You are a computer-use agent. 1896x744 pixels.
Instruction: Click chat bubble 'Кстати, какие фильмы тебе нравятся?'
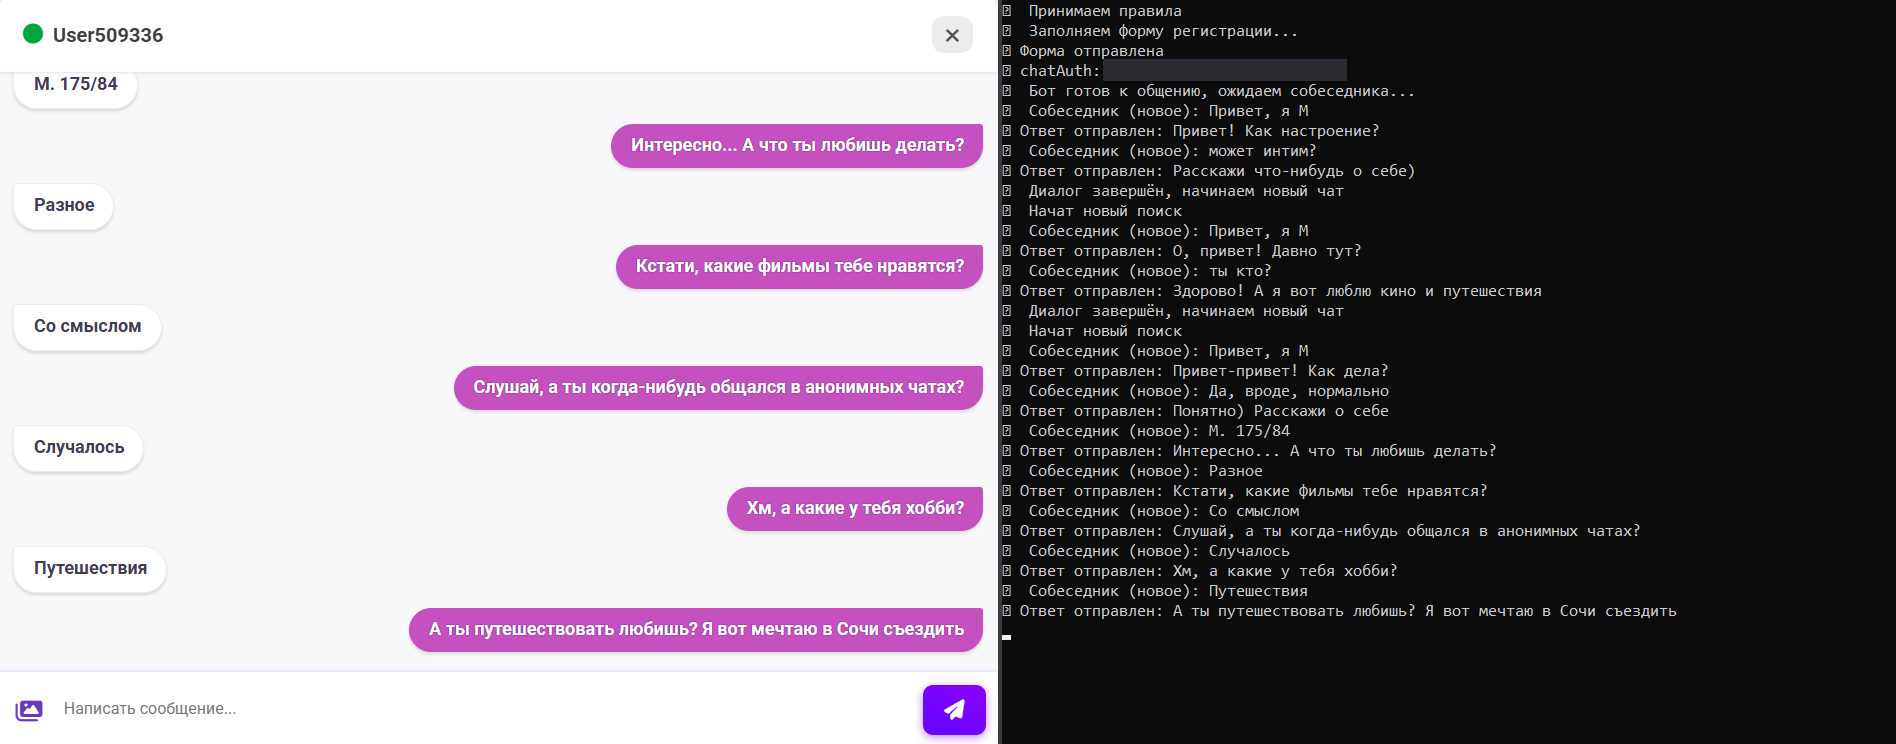pos(800,267)
